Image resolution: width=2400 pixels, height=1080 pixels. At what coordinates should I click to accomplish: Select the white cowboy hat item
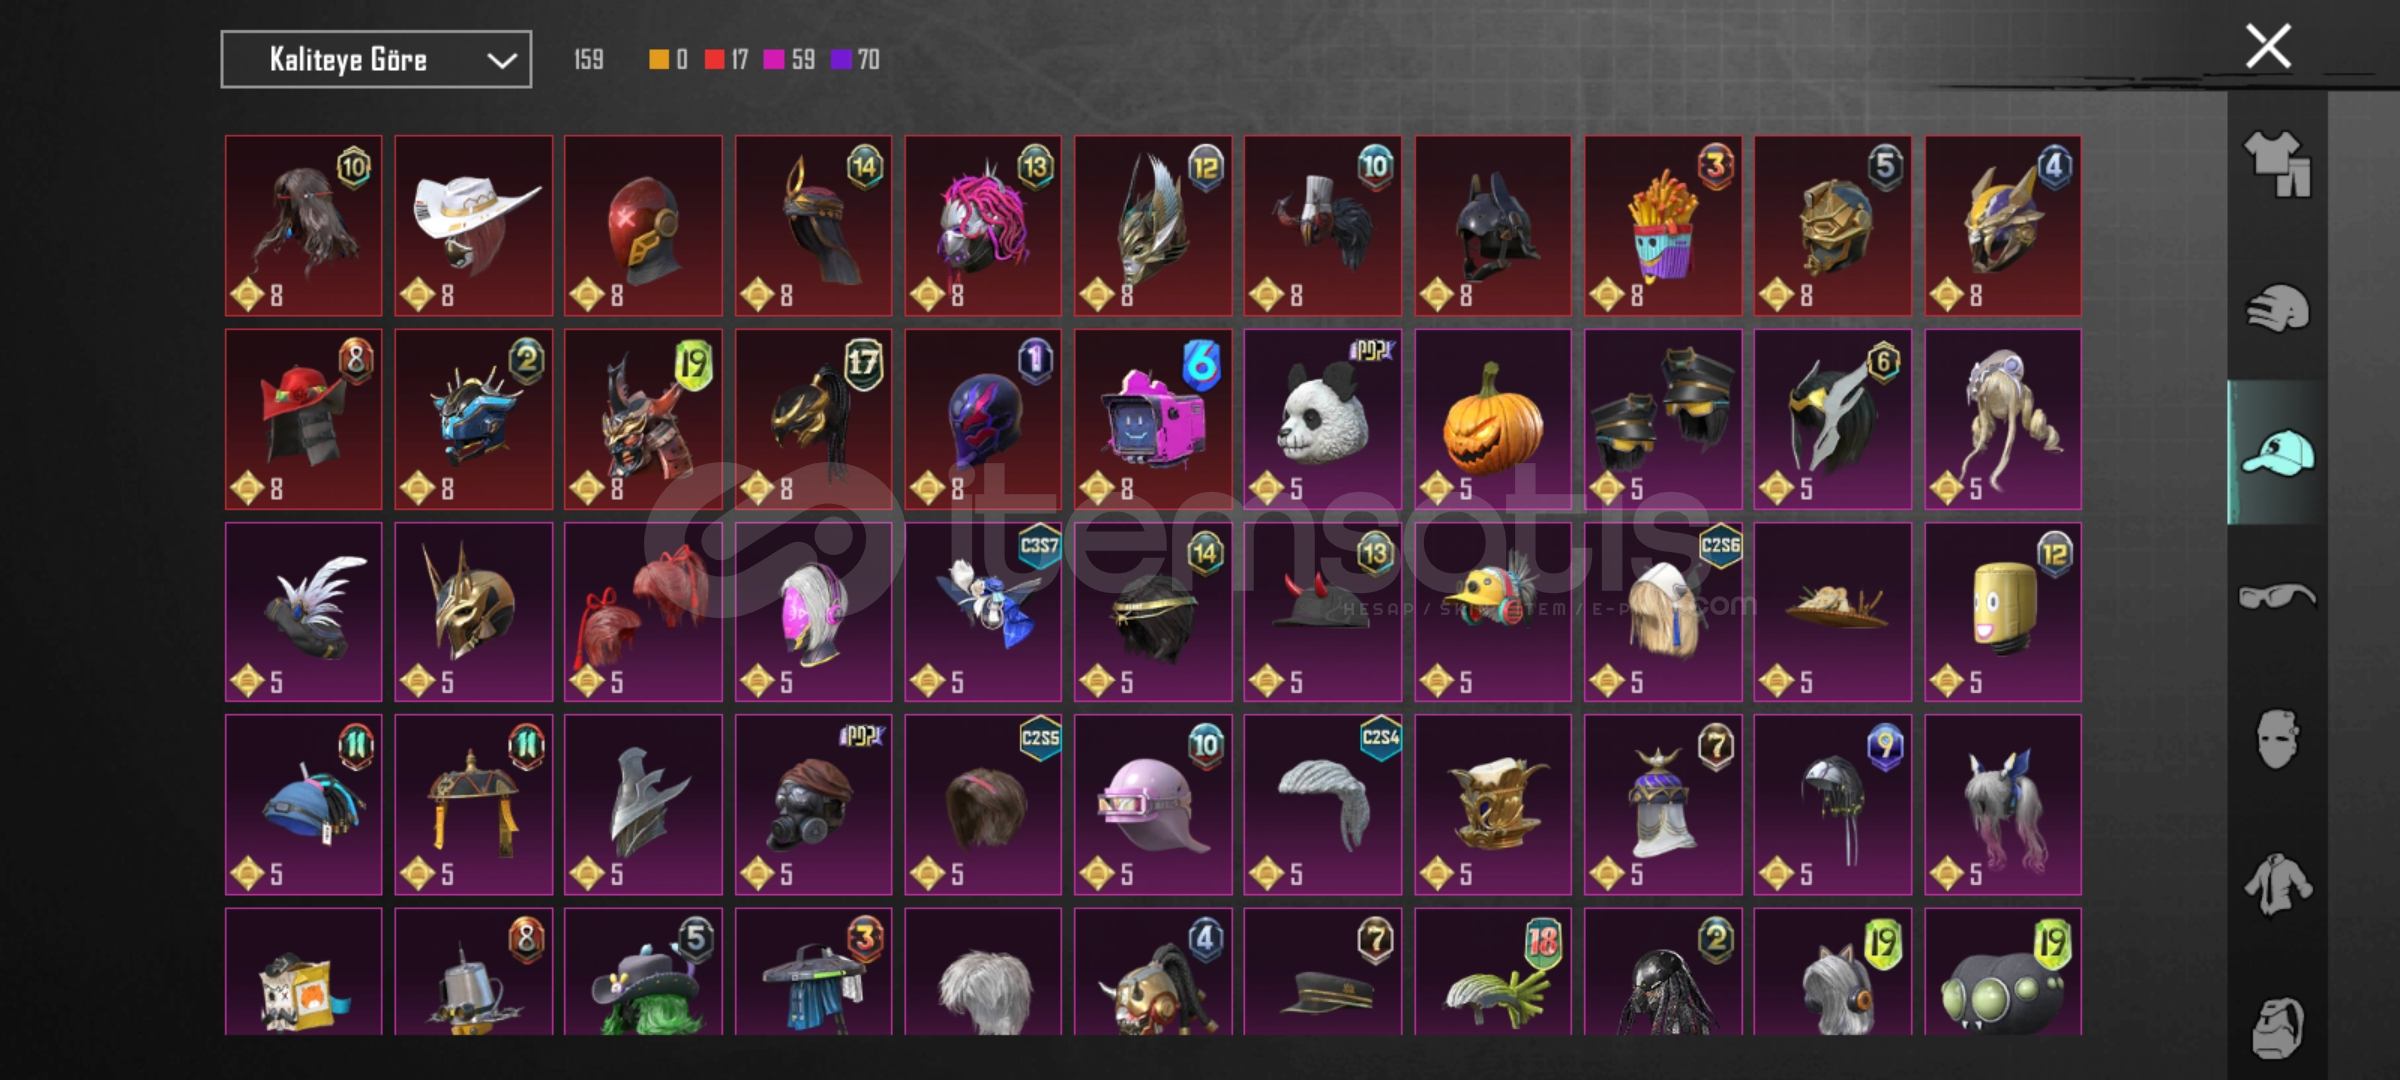coord(473,226)
